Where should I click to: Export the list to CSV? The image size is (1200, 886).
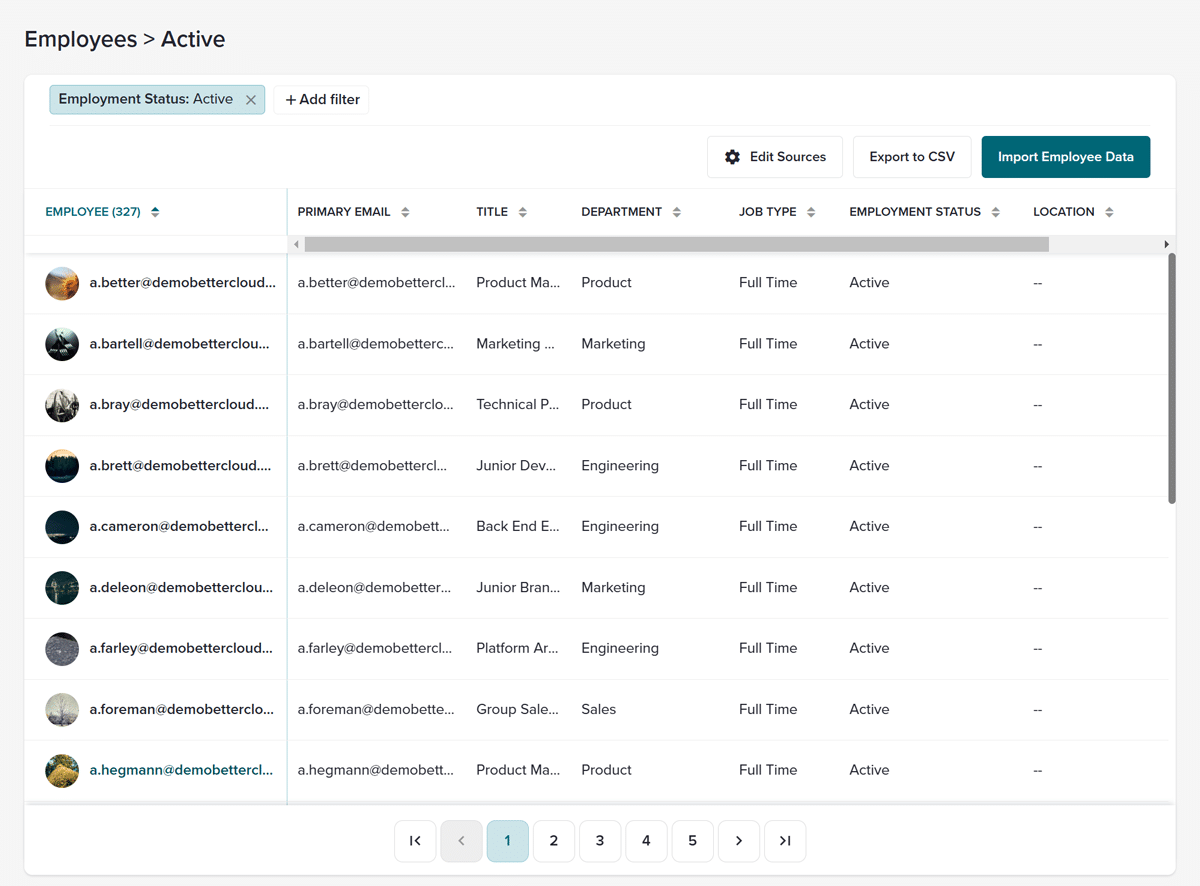pos(912,157)
